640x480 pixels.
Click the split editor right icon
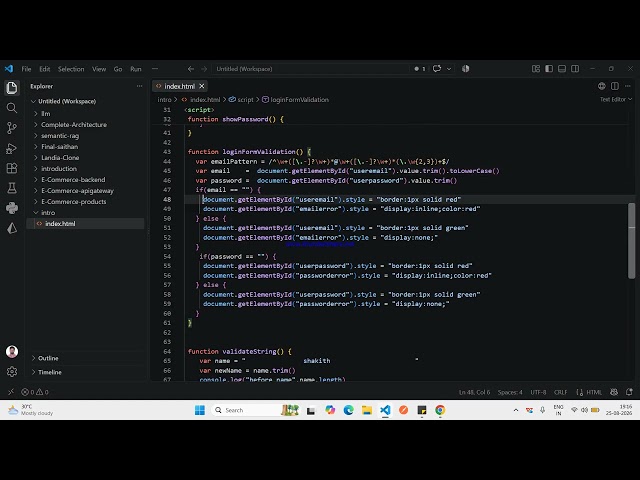click(x=615, y=86)
